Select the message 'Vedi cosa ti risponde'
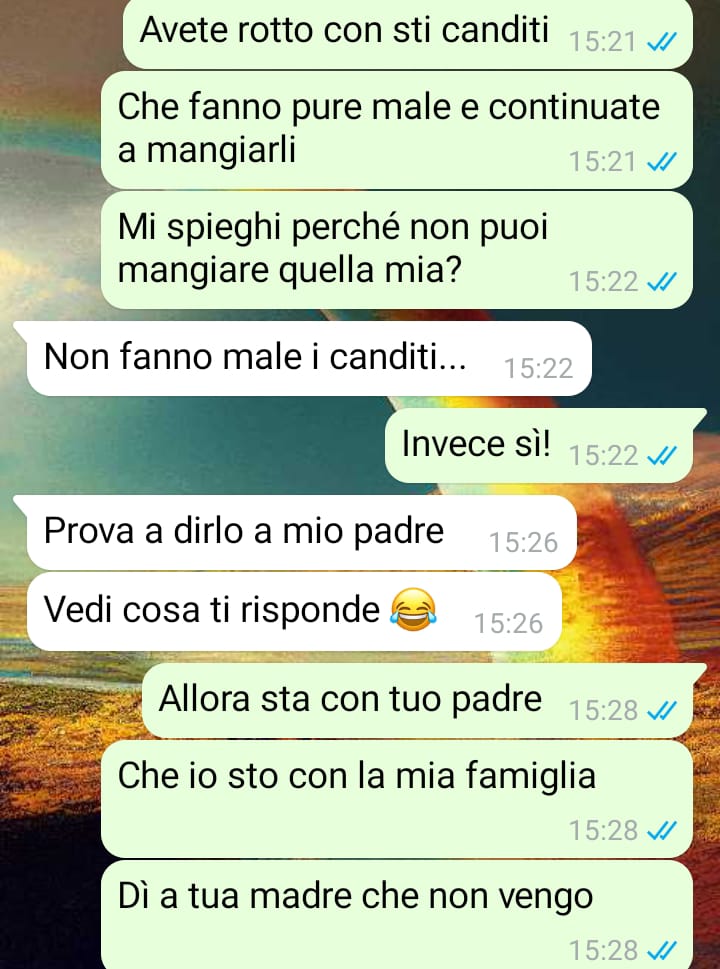 coord(294,611)
